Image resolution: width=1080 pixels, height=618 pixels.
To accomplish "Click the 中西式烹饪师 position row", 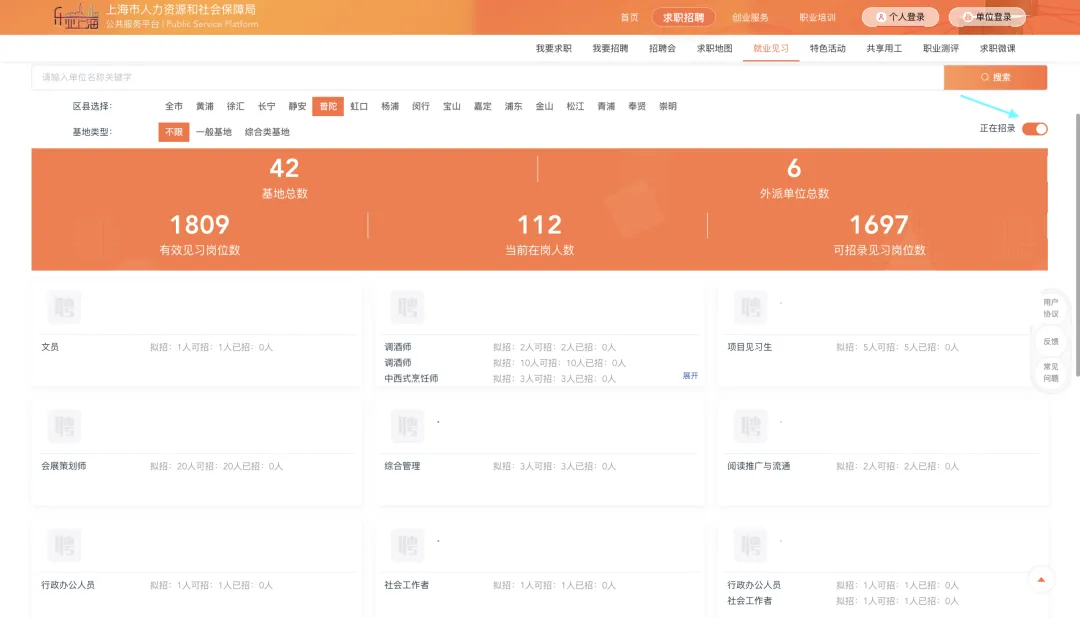I will coord(499,378).
